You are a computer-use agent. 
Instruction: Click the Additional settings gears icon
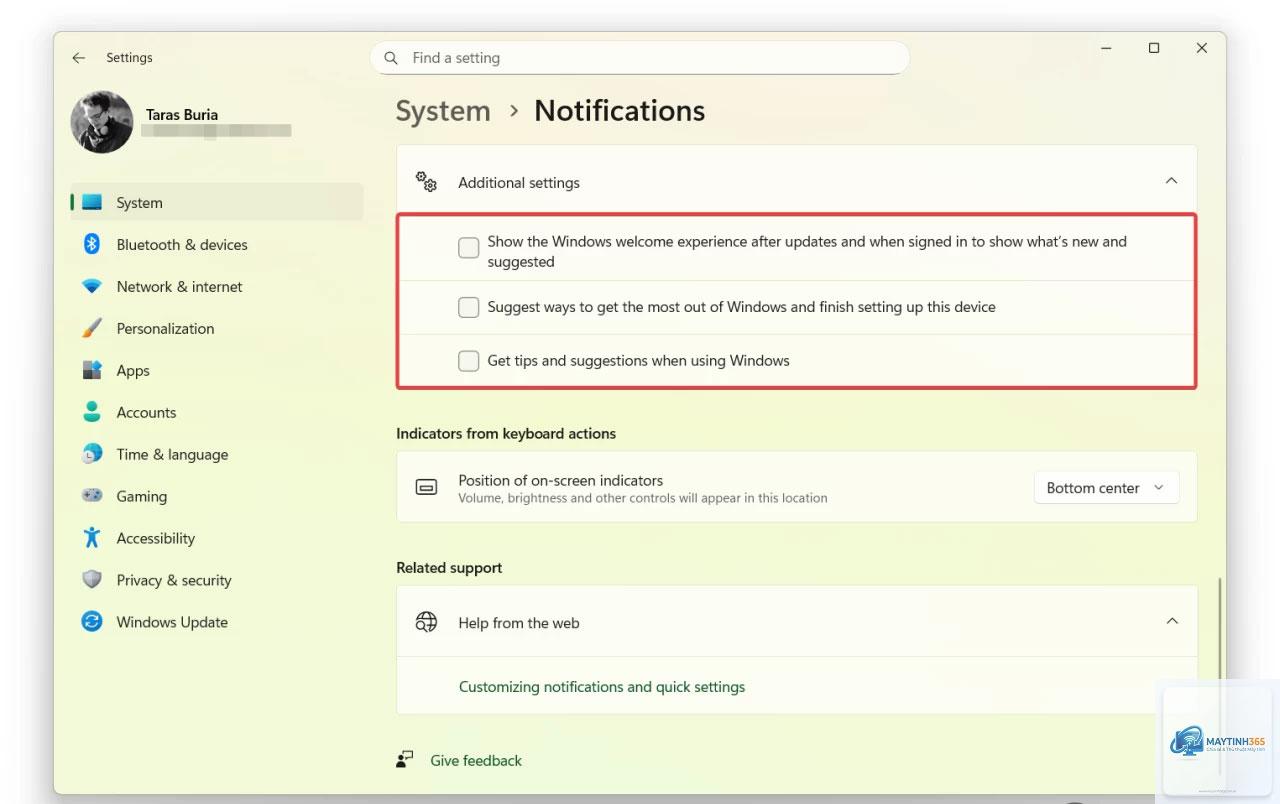pyautogui.click(x=427, y=182)
